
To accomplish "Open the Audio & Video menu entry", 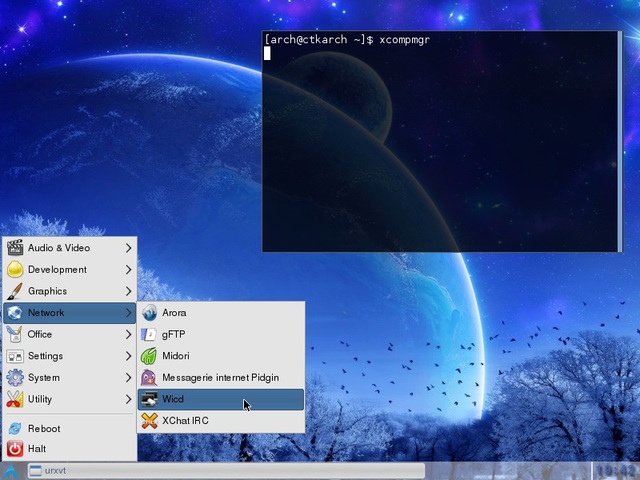I will [69, 248].
